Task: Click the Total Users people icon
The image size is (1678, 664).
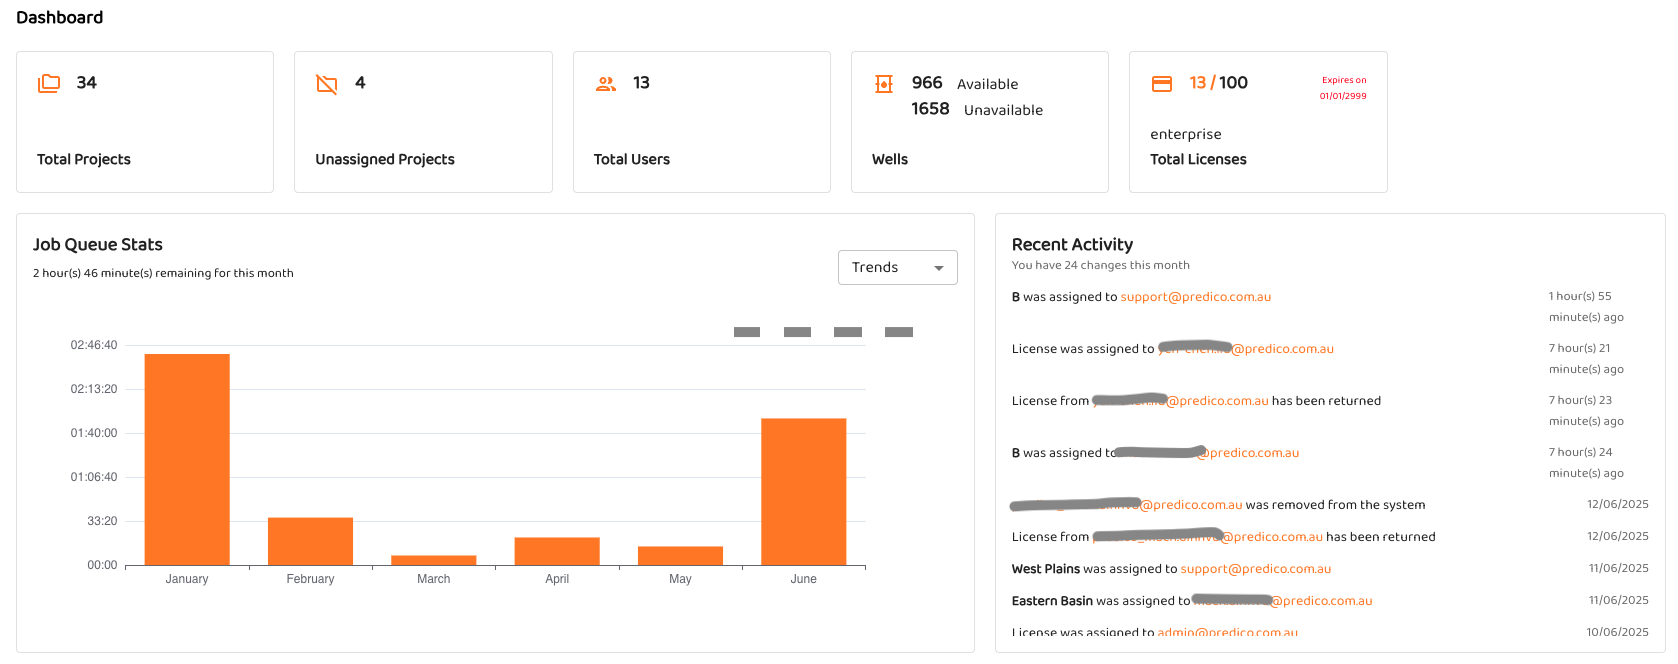Action: [x=606, y=84]
